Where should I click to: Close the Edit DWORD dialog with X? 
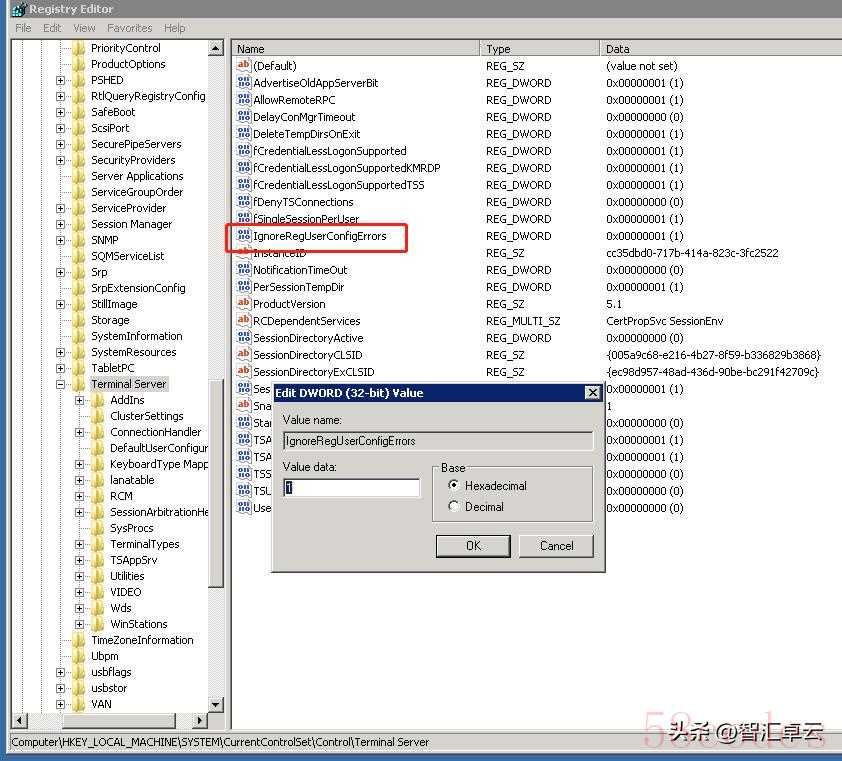click(592, 393)
